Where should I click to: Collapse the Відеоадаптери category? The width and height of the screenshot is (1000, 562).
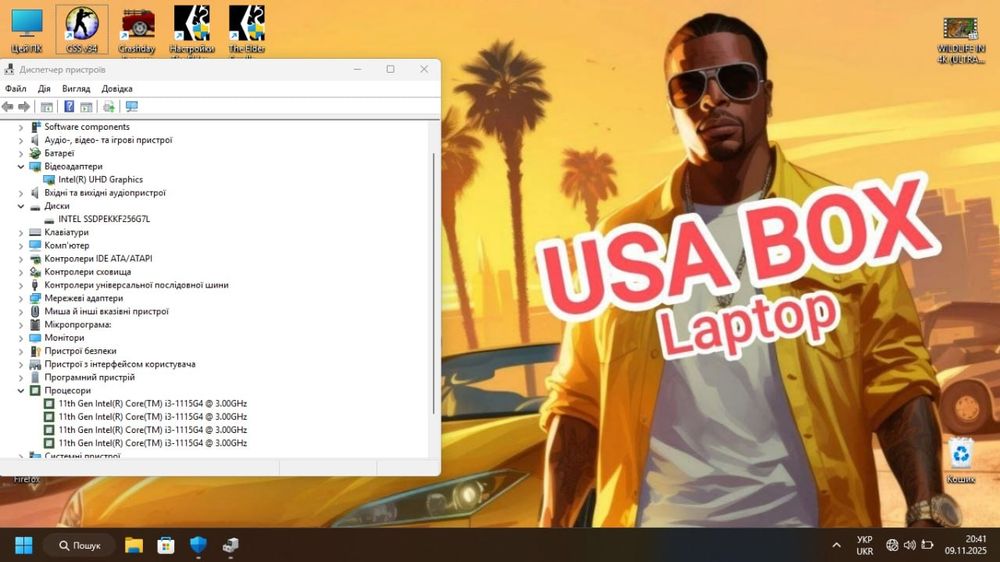pos(21,166)
